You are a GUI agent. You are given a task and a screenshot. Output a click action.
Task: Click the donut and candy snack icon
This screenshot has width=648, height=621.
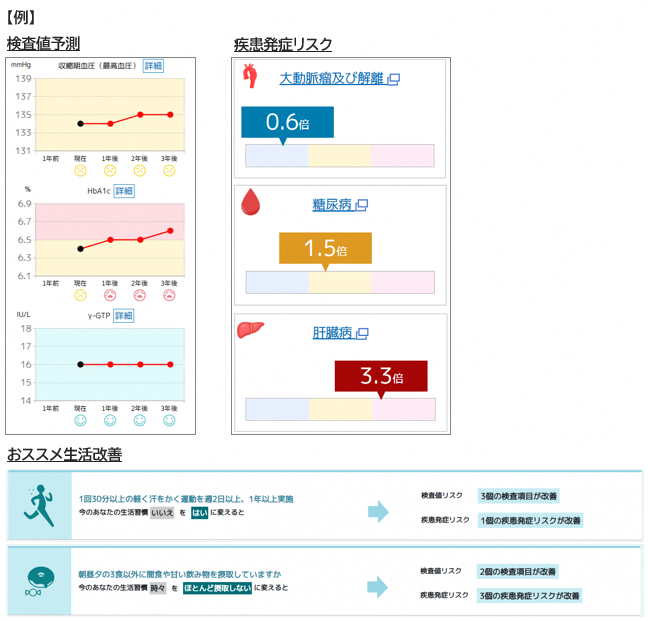(39, 581)
